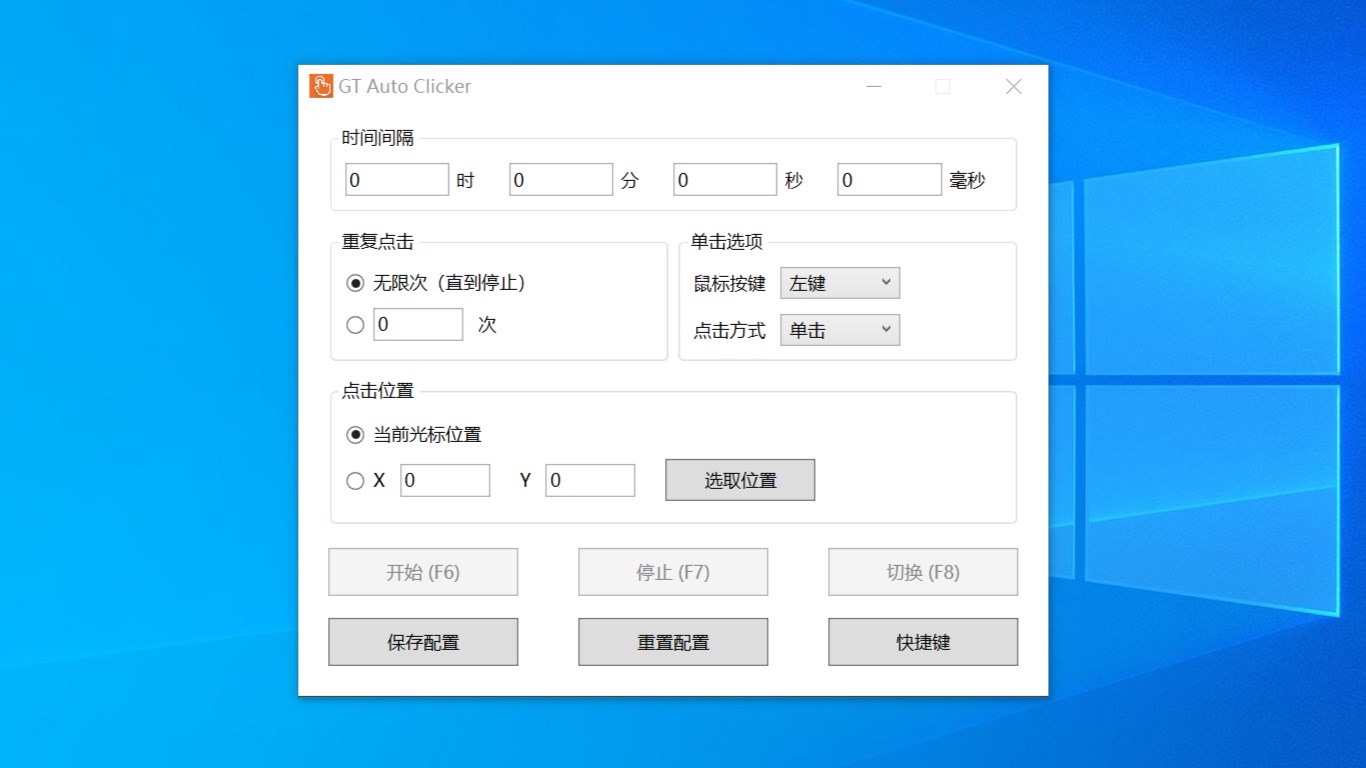Select the fixed repeat count option
Viewport: 1366px width, 768px height.
point(355,324)
